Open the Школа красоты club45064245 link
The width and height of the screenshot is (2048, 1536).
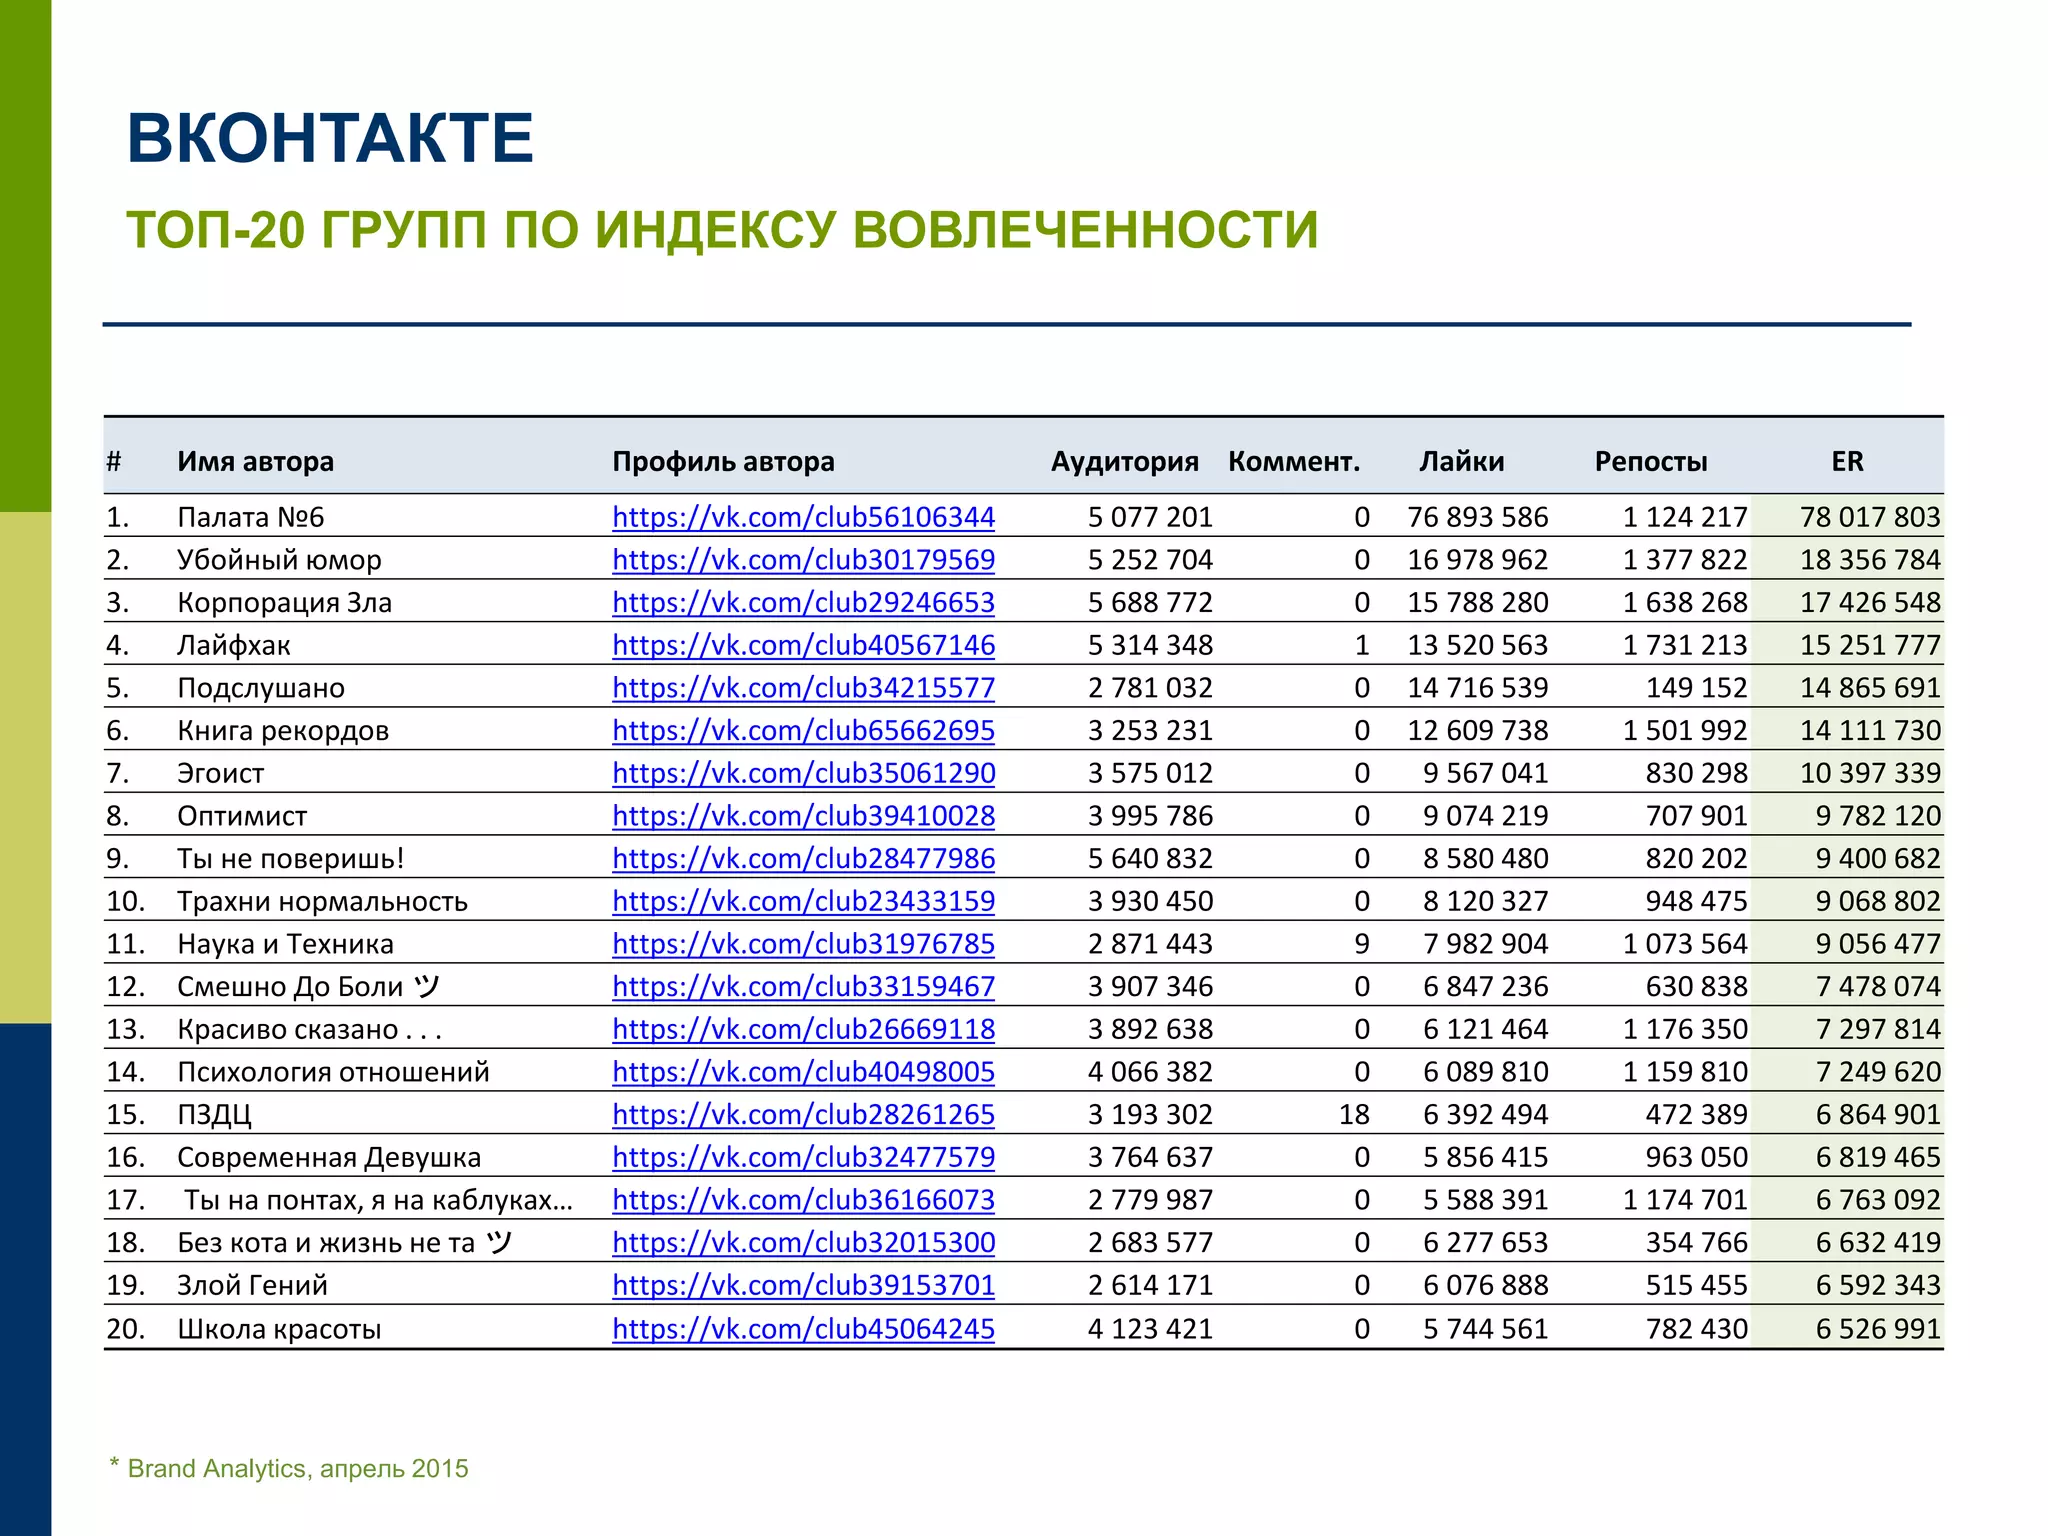coord(803,1329)
